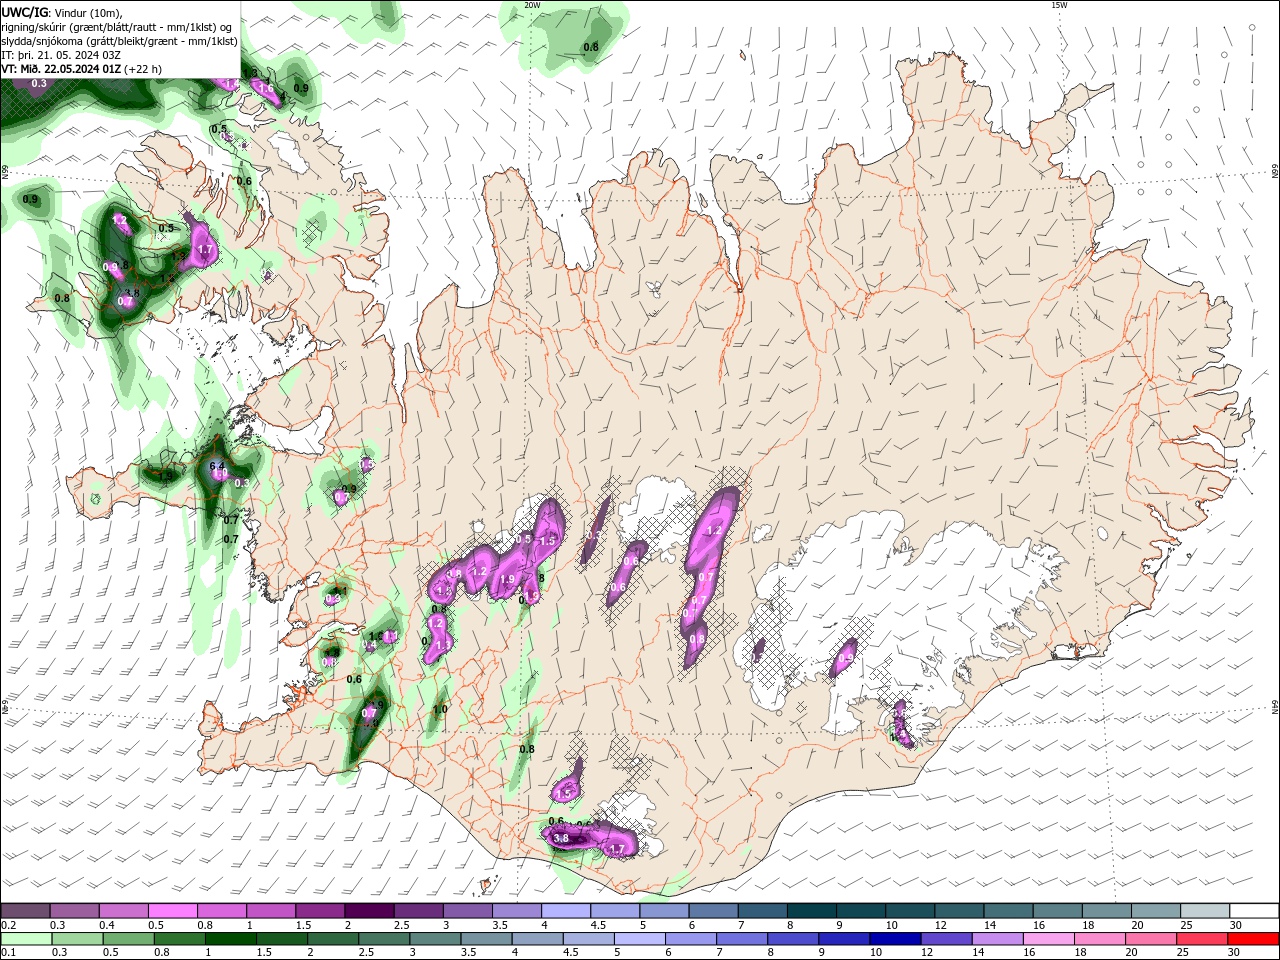Image resolution: width=1280 pixels, height=960 pixels.
Task: Click the top-row legend swatch starting at 0.8
Action: pyautogui.click(x=221, y=911)
